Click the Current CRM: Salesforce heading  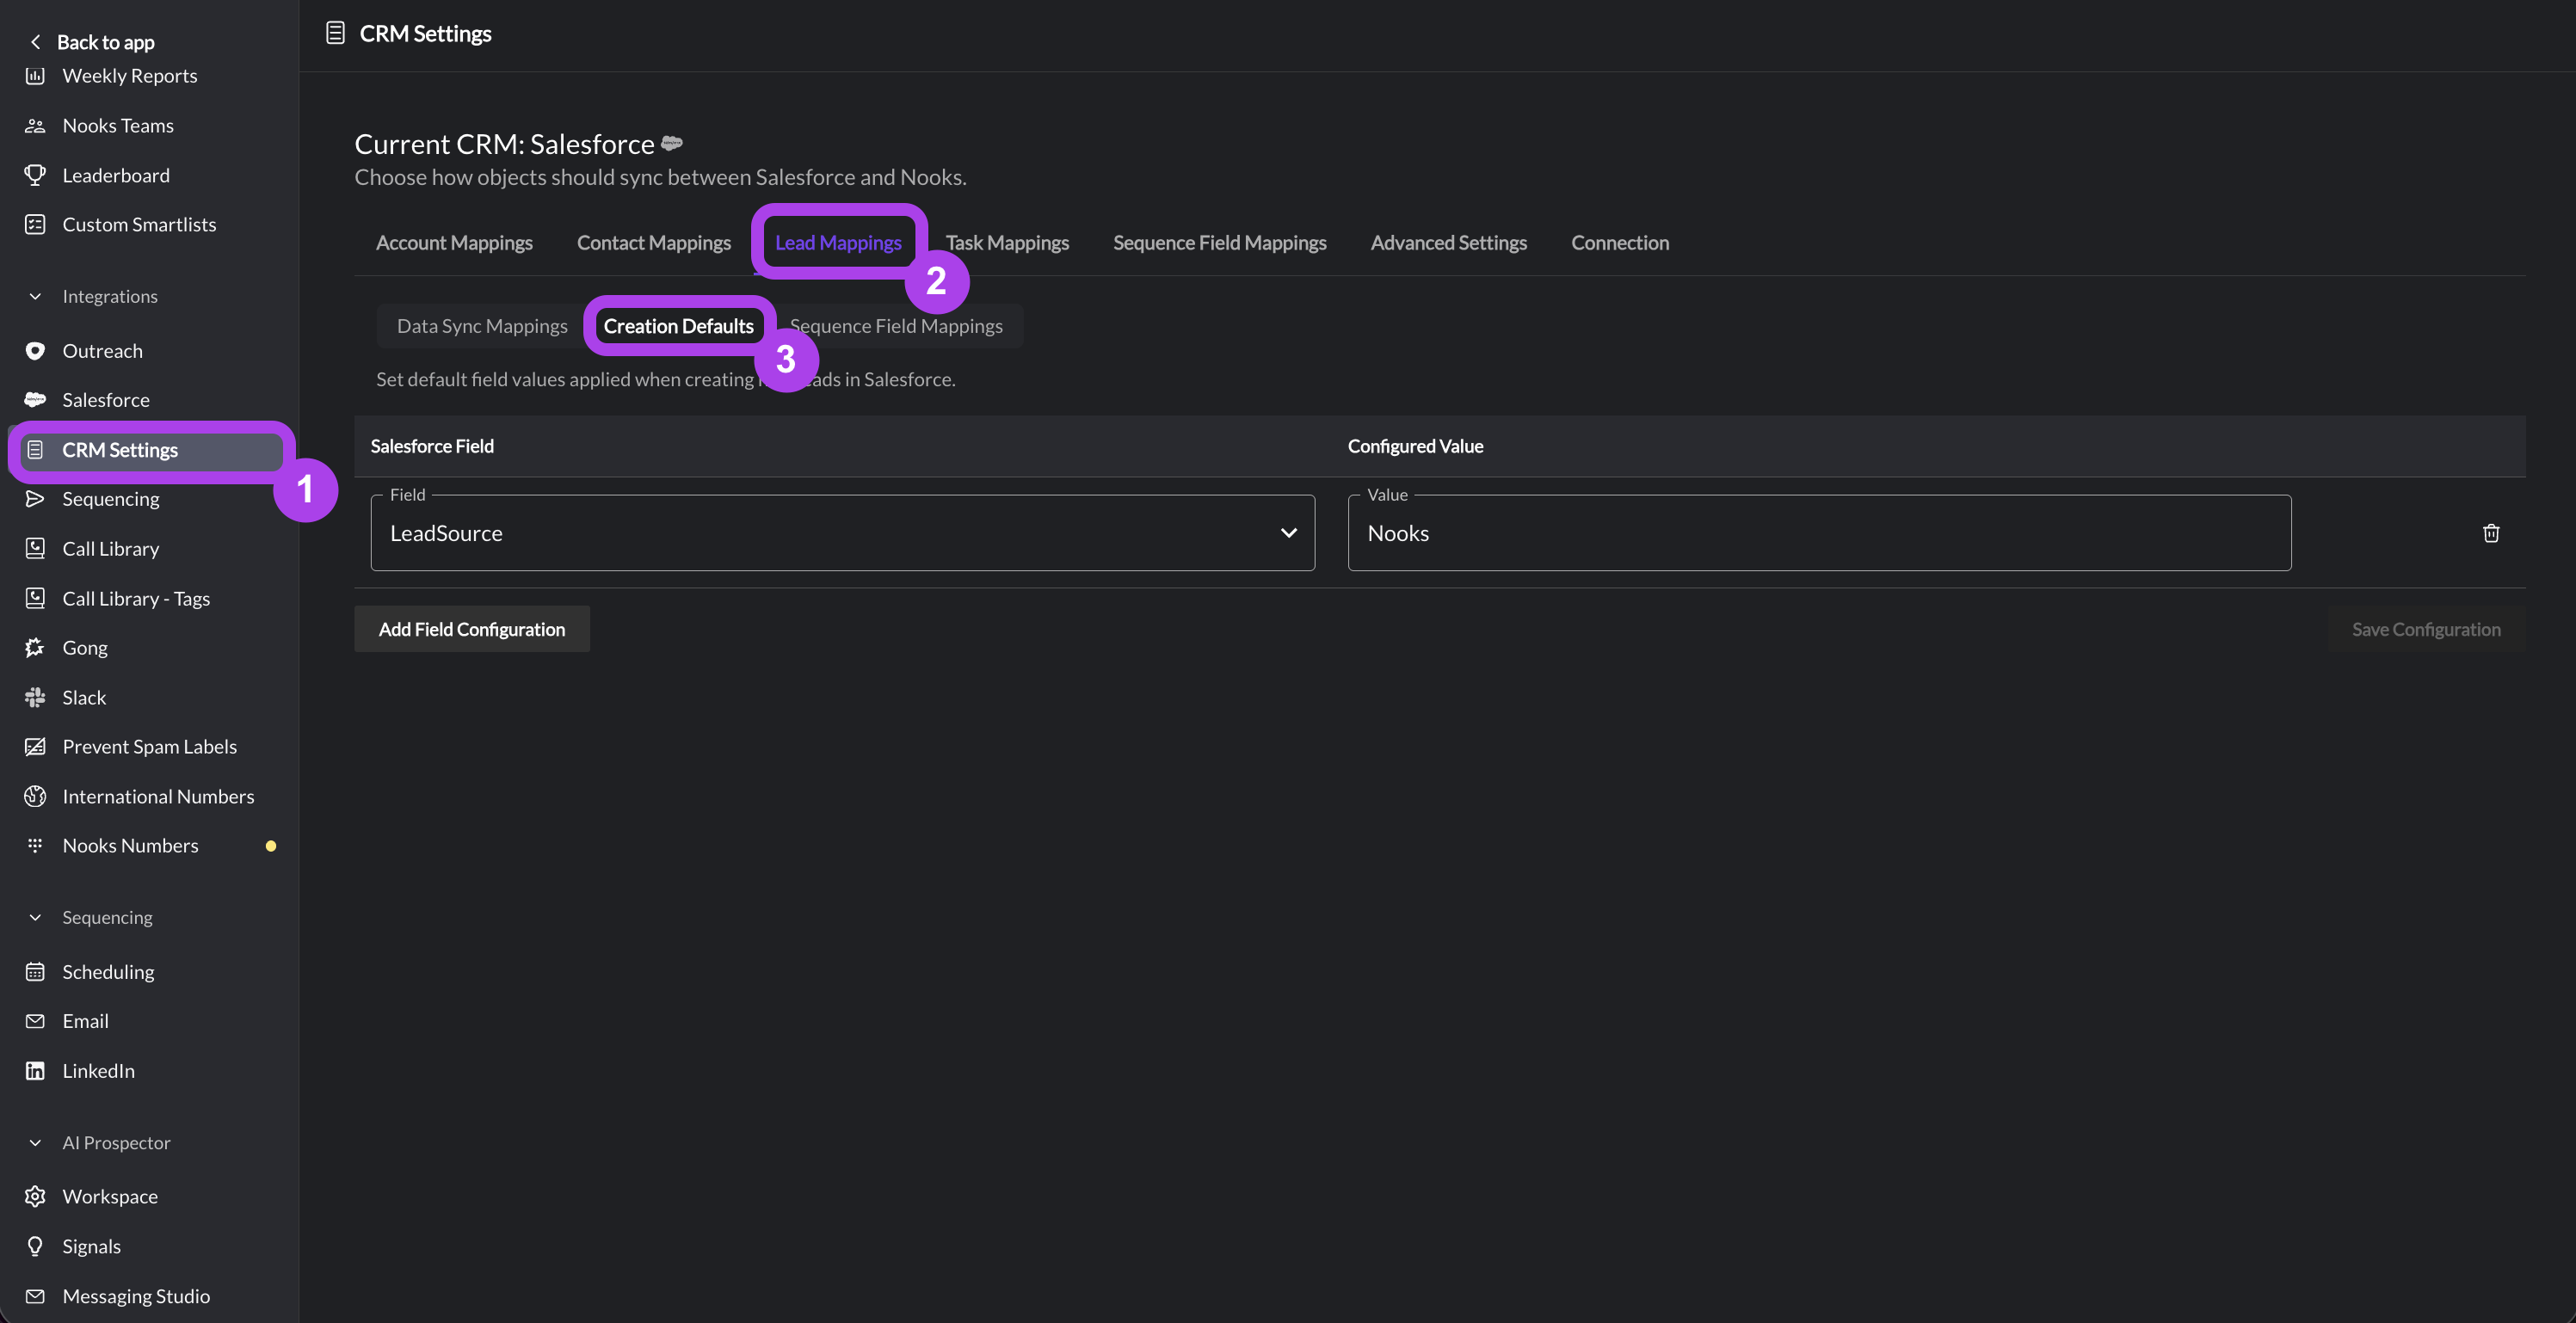click(x=504, y=144)
